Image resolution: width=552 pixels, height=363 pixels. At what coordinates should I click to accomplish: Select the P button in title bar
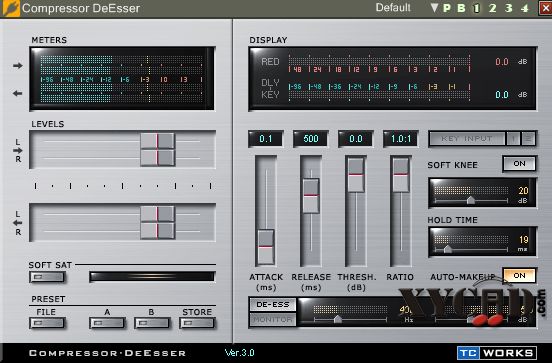click(447, 8)
